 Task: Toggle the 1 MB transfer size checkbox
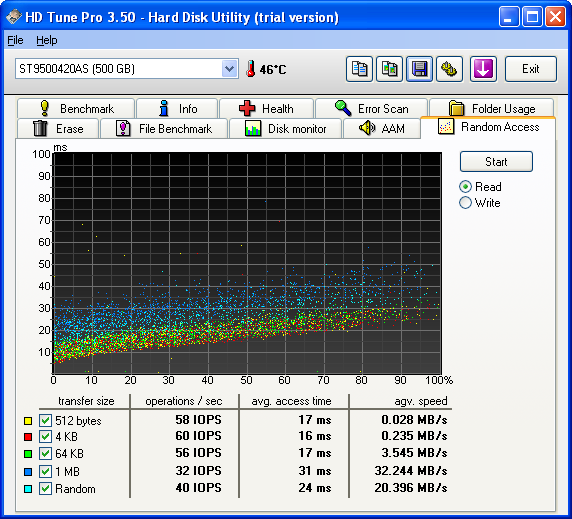[45, 471]
